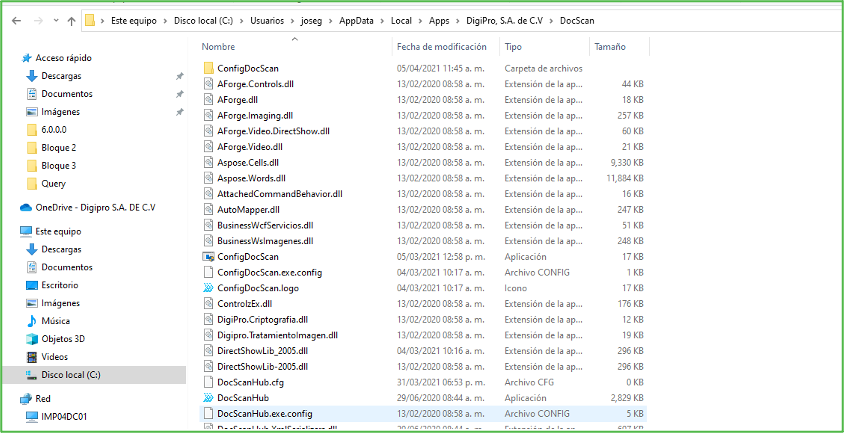The height and width of the screenshot is (434, 844).
Task: Expand the Red network node
Action: (x=12, y=398)
